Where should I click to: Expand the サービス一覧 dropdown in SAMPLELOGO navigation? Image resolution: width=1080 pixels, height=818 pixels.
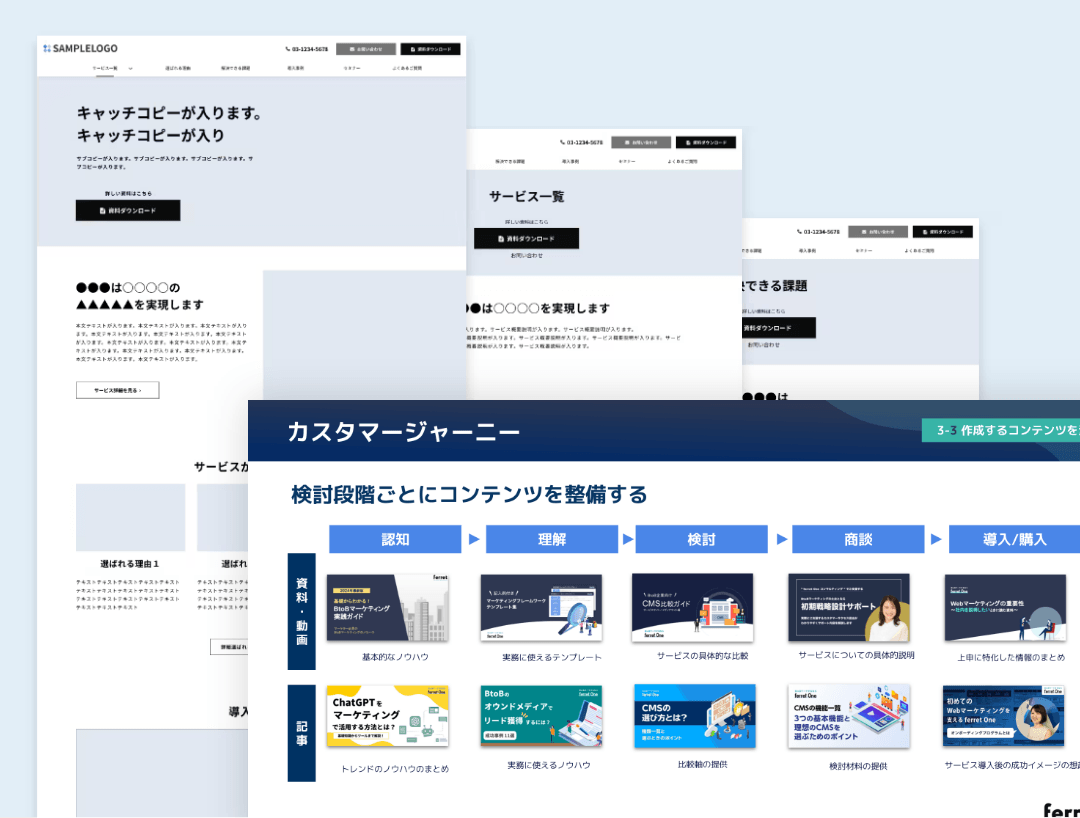click(106, 68)
